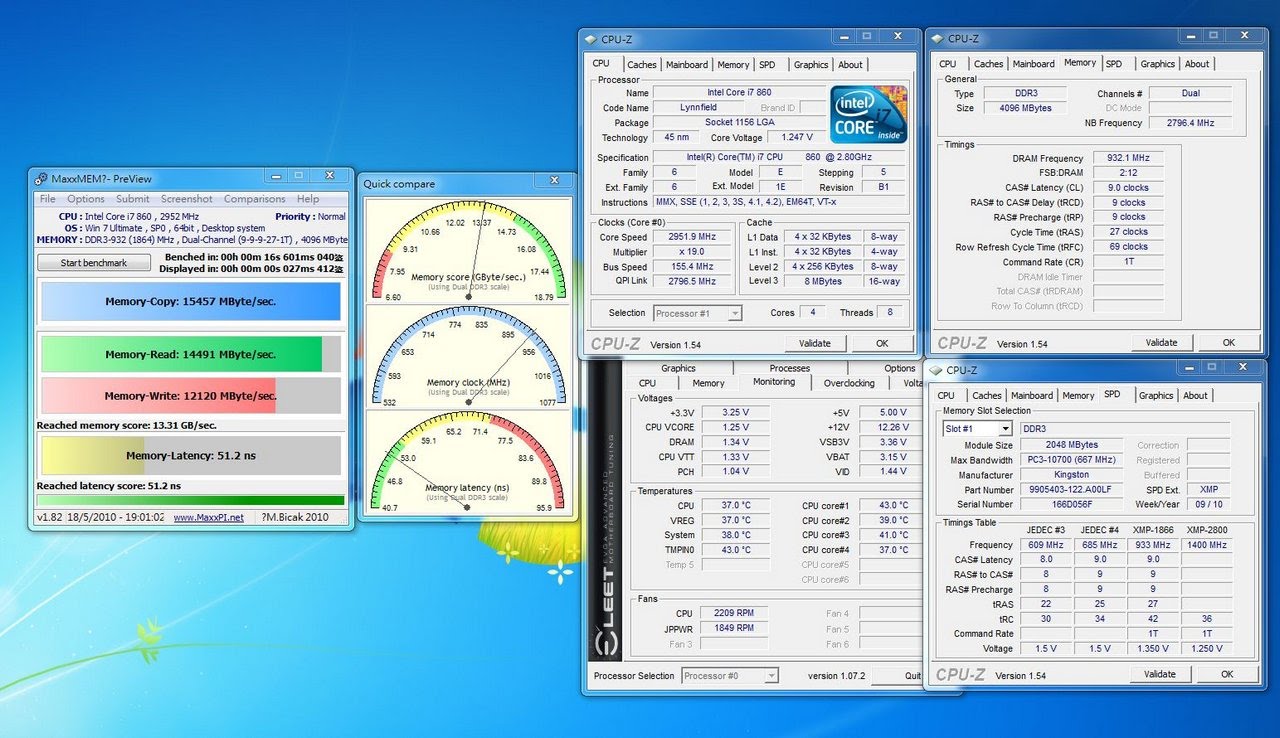
Task: Open About tab in CPU-Z processor window
Action: (850, 65)
